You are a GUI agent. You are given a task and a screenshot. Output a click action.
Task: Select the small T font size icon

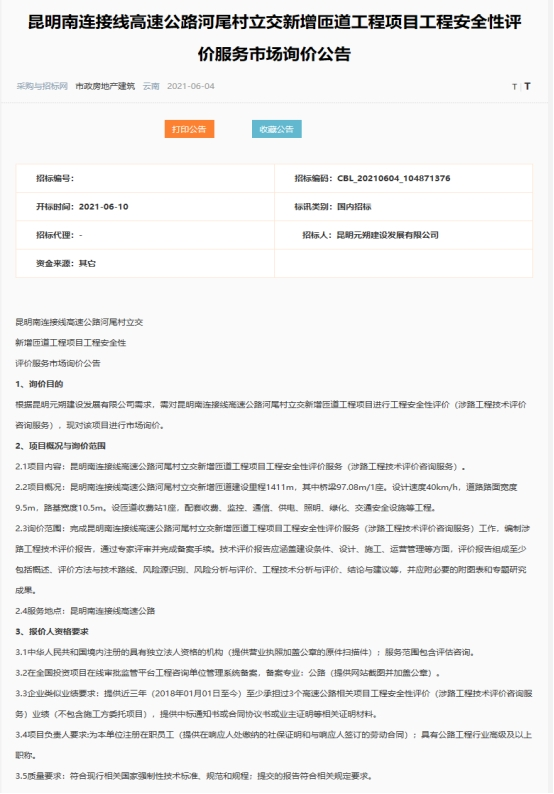click(515, 87)
